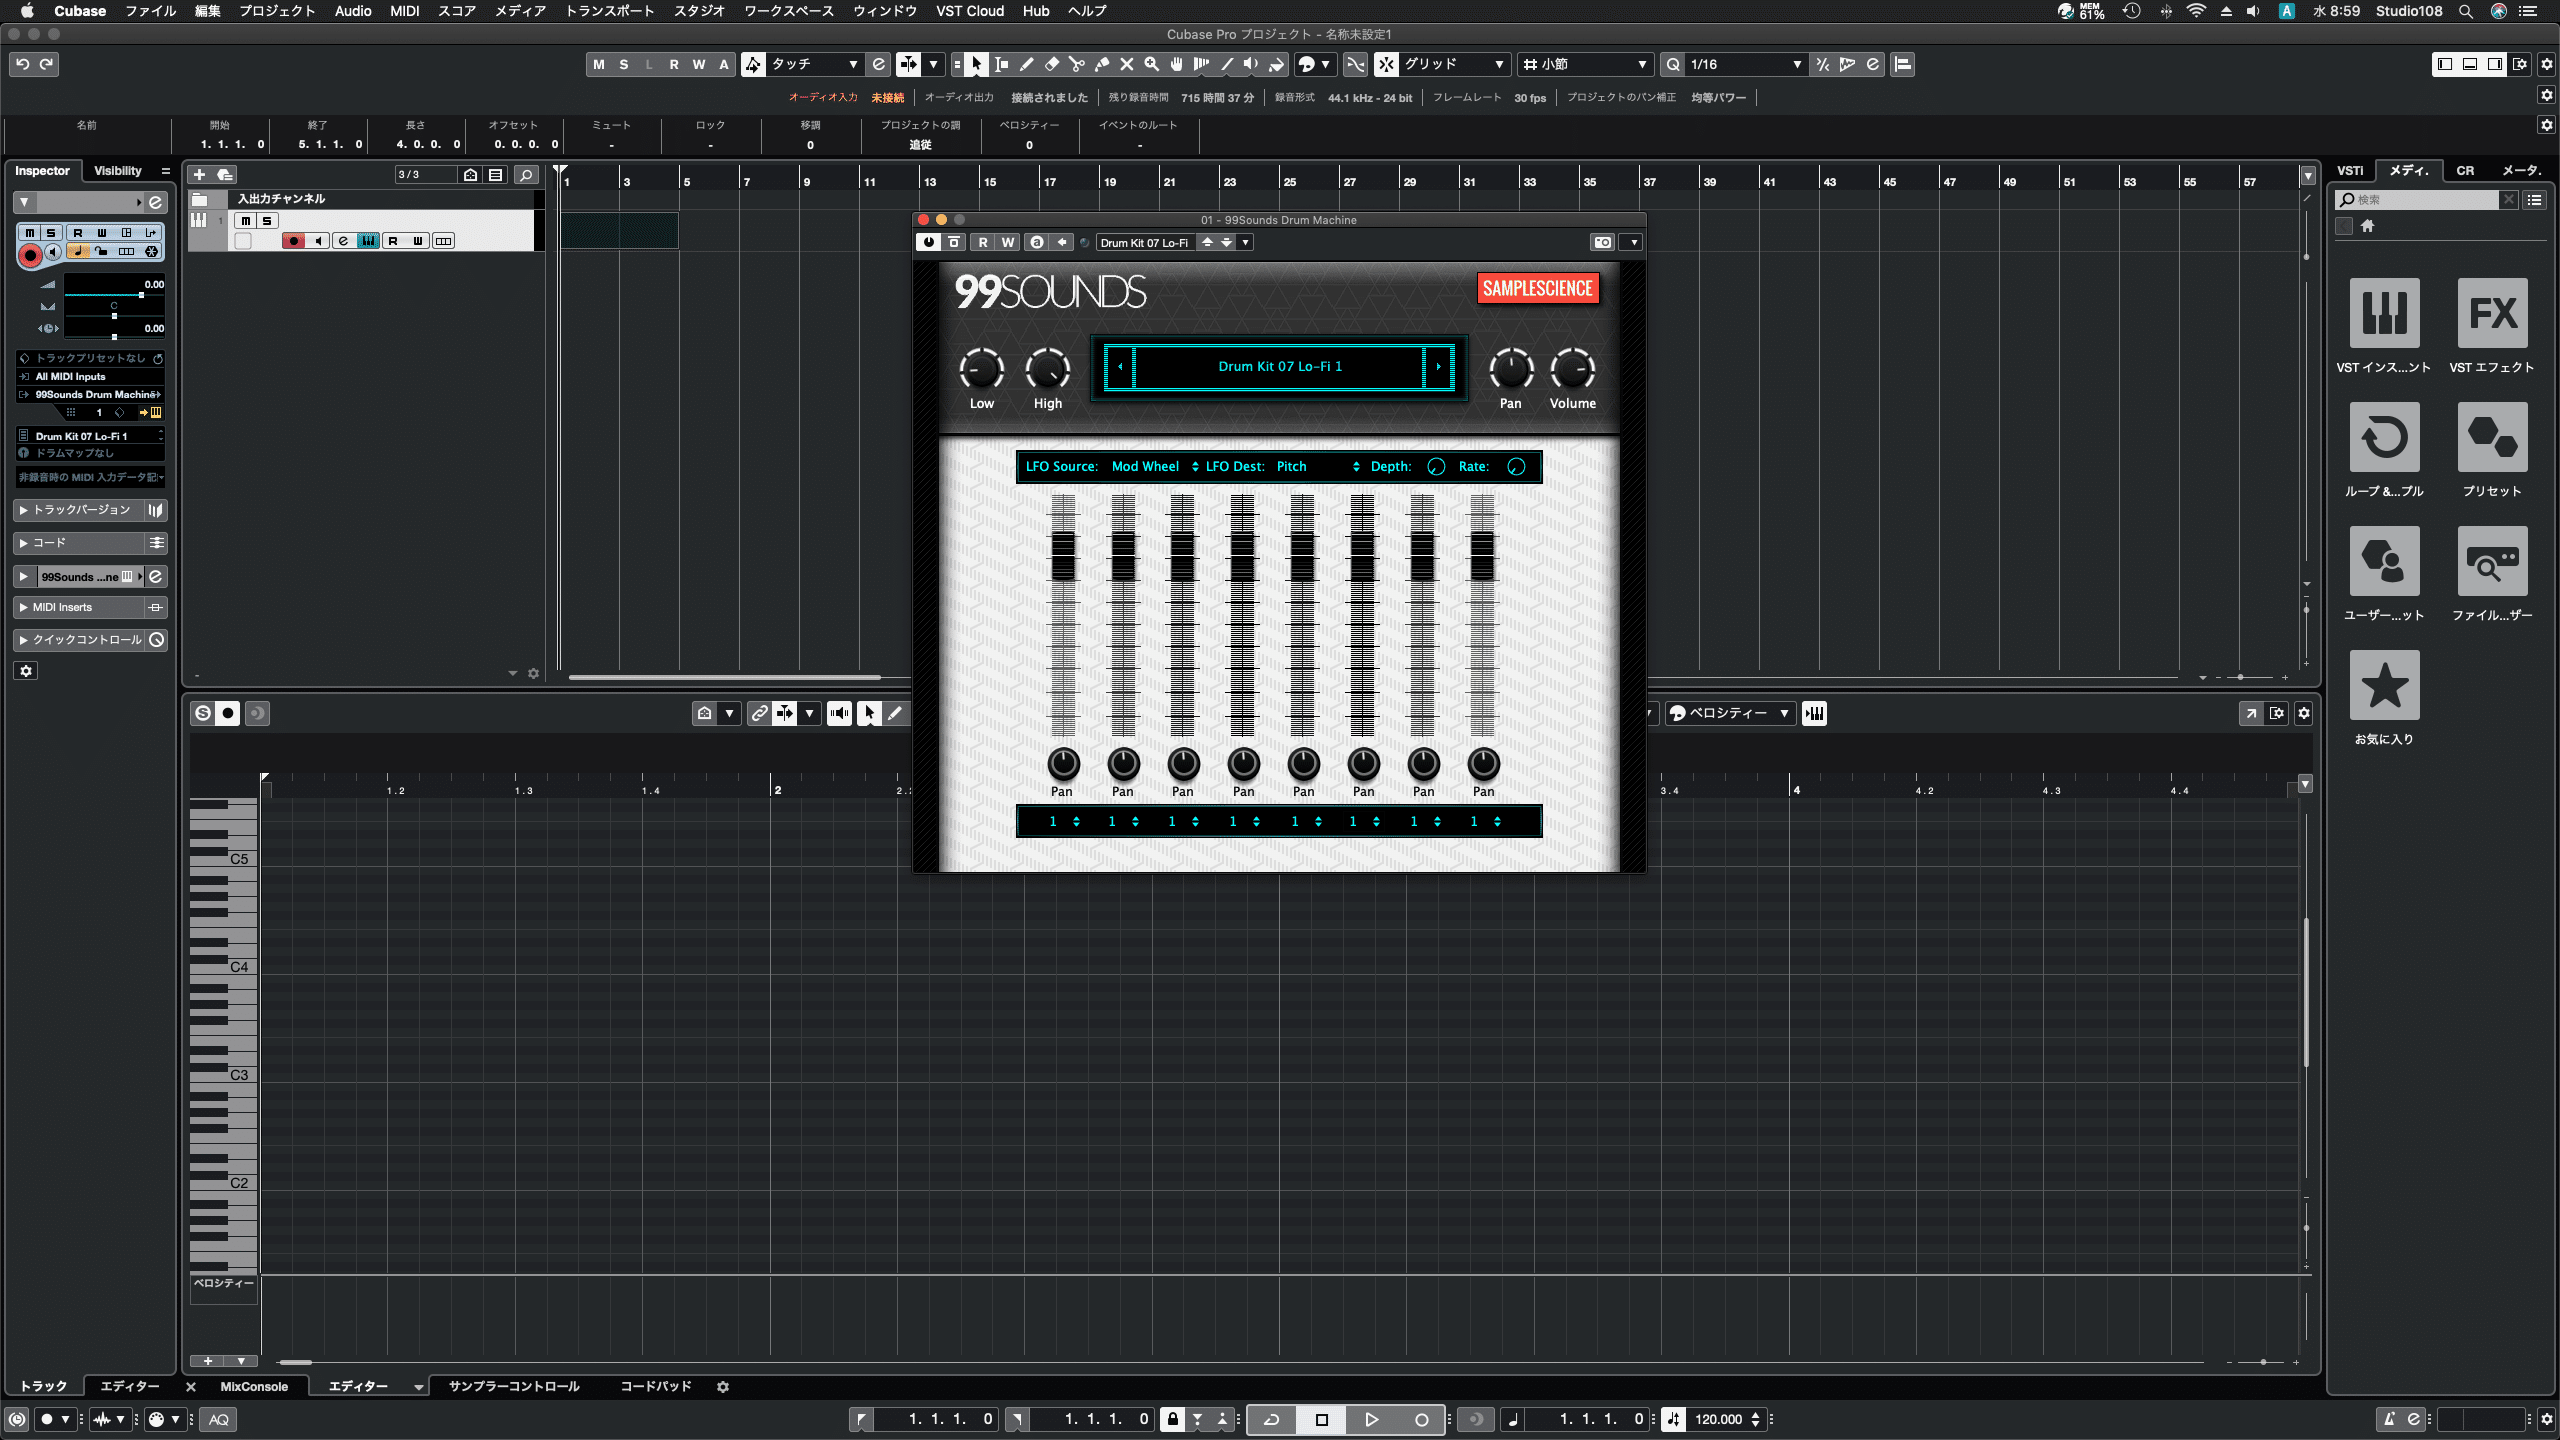Open the LFO Dest Pitch dropdown
Viewport: 2560px width, 1440px height.
1317,467
